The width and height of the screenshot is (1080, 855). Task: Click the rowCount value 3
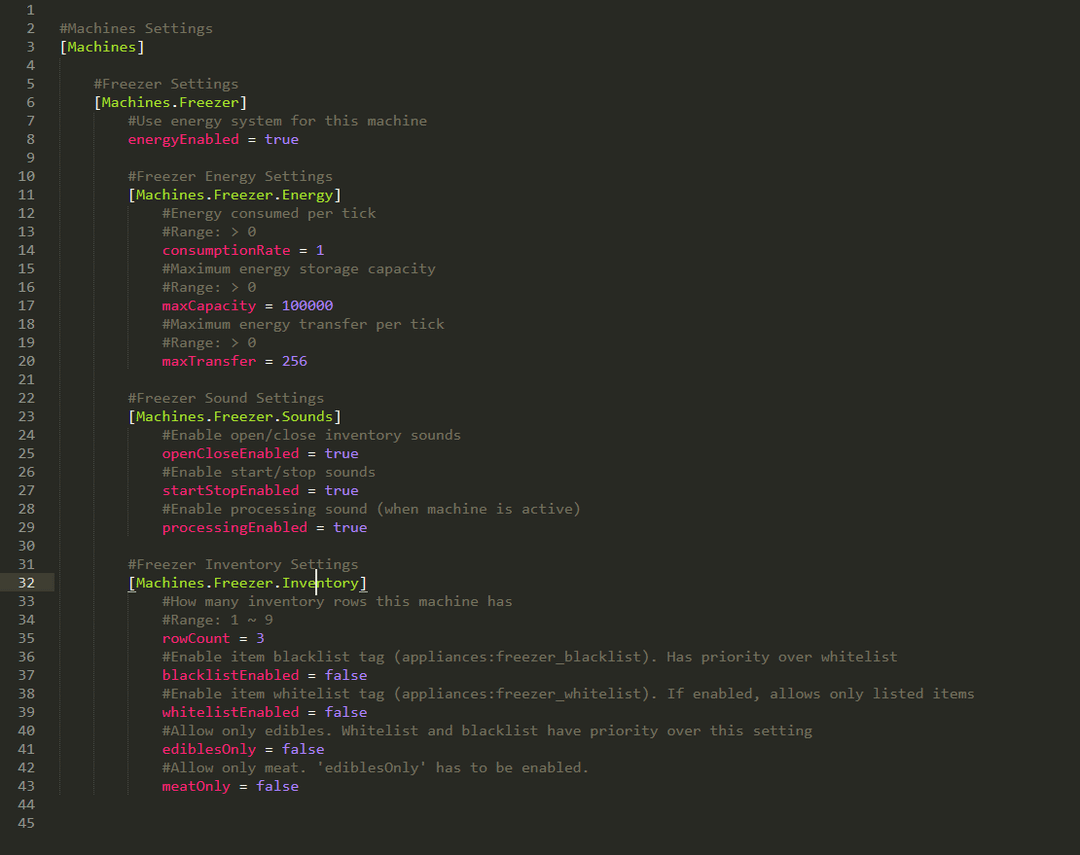coord(260,638)
